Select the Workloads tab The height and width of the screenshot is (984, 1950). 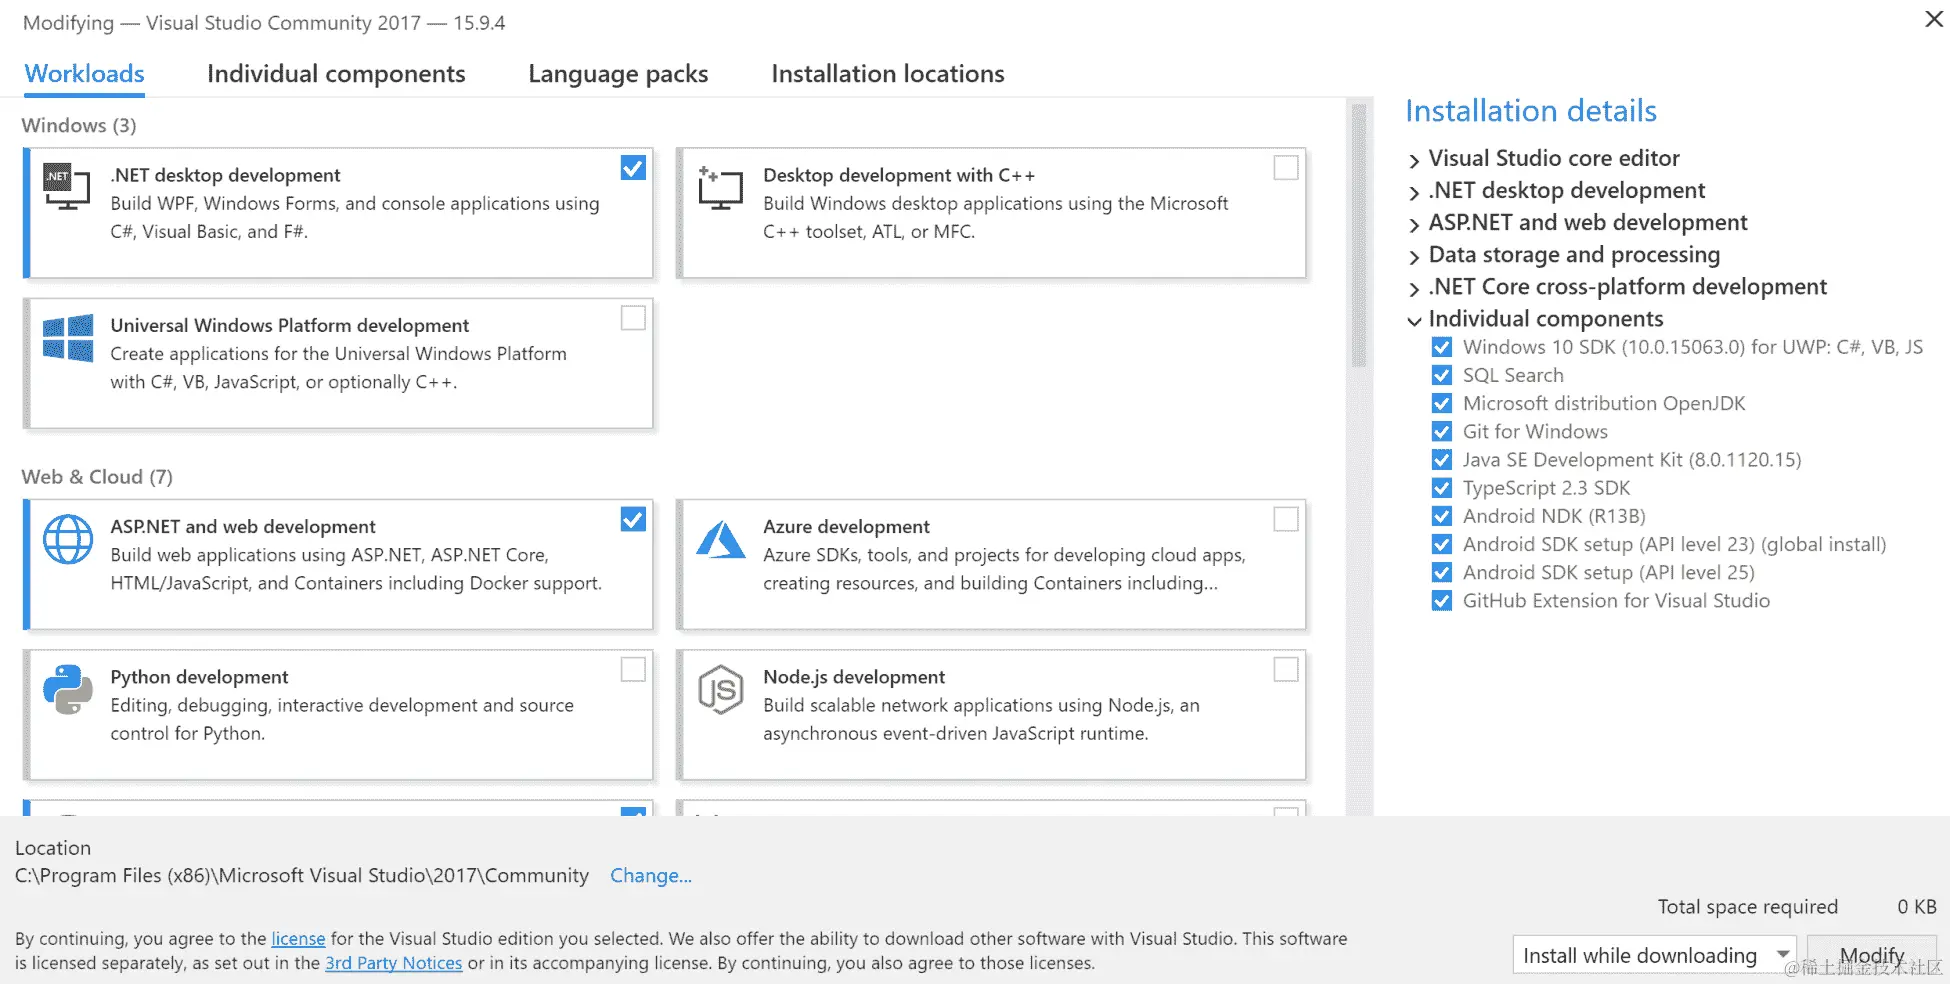coord(85,74)
